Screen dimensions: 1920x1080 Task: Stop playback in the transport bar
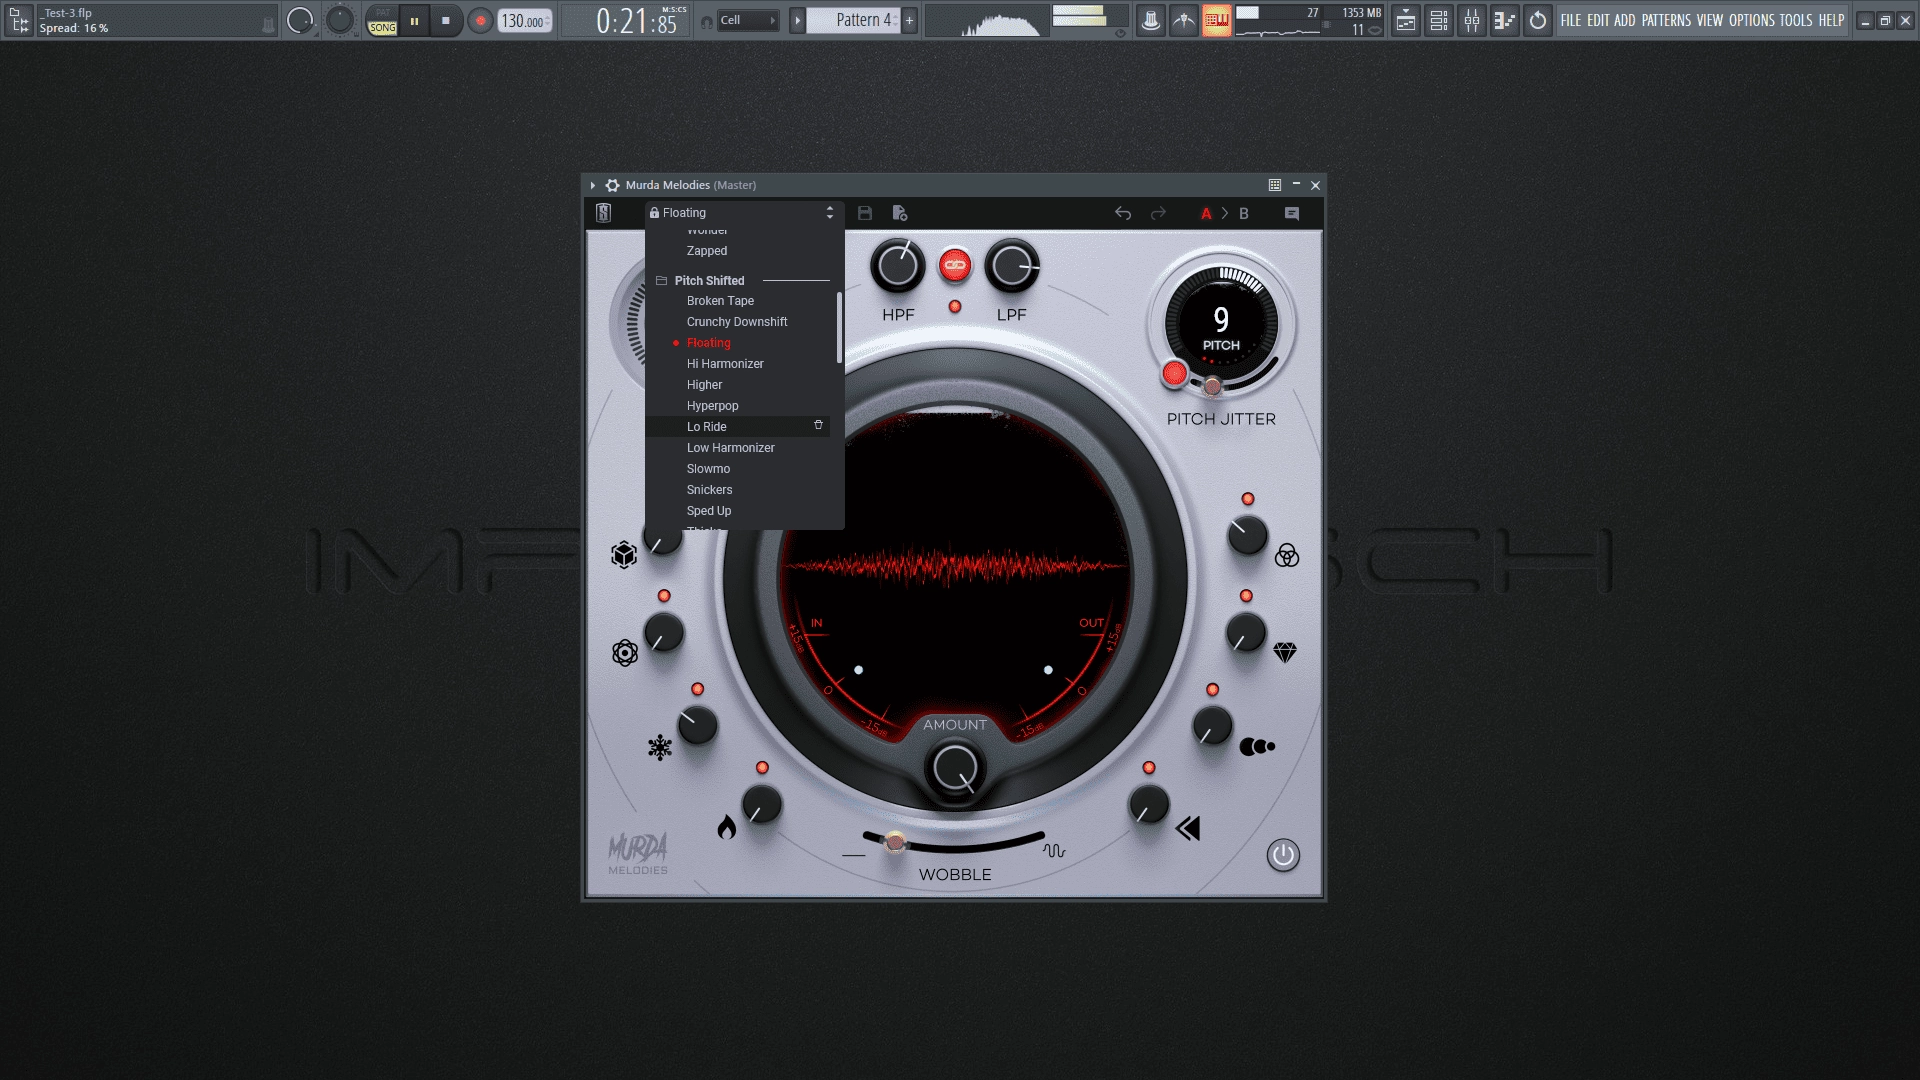coord(446,20)
